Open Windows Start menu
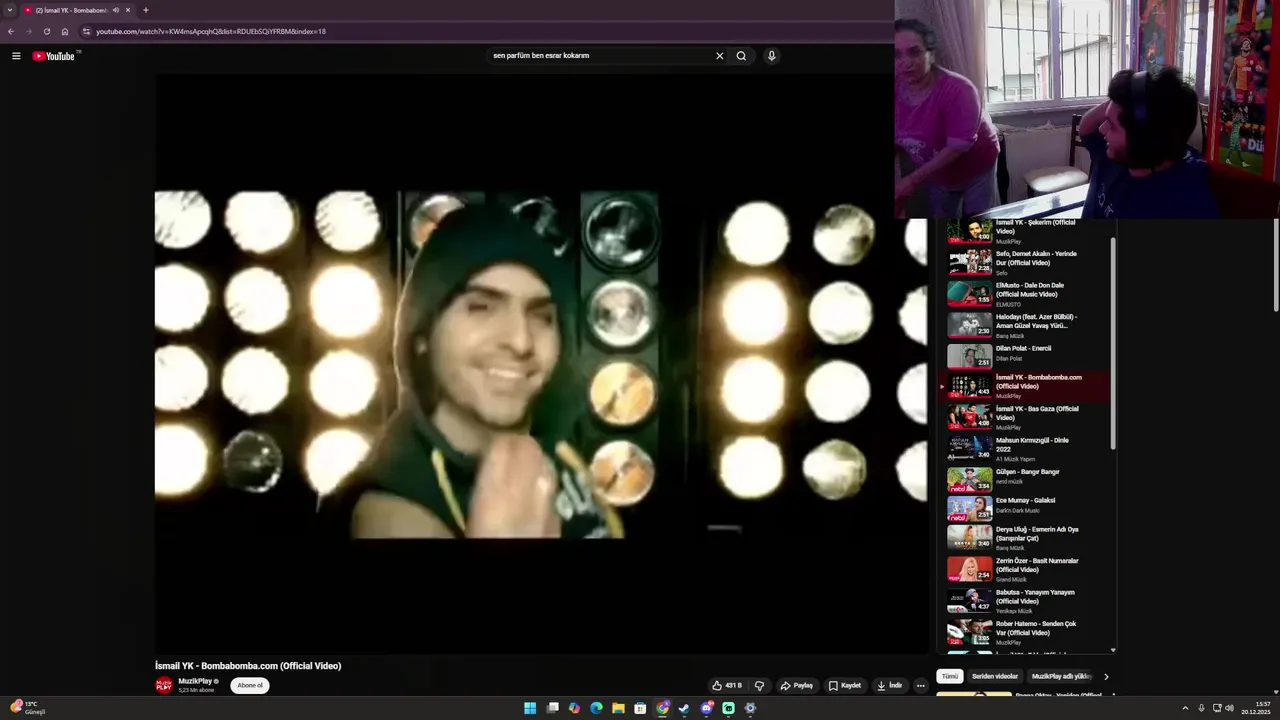Image resolution: width=1280 pixels, height=720 pixels. coord(530,708)
